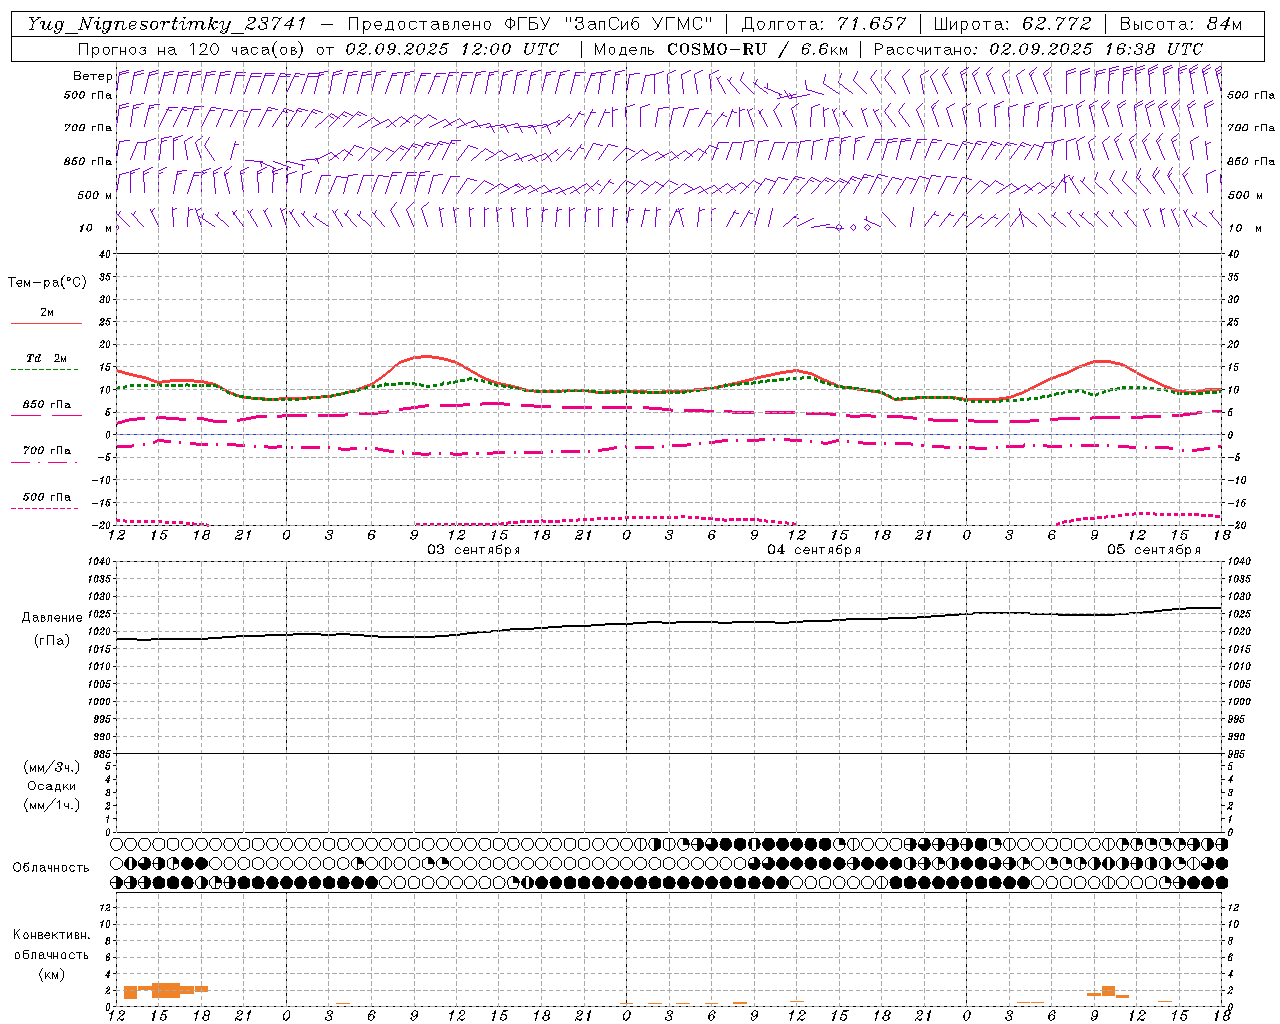
Task: Click the 05 сентября date label
Action: (x=1154, y=550)
